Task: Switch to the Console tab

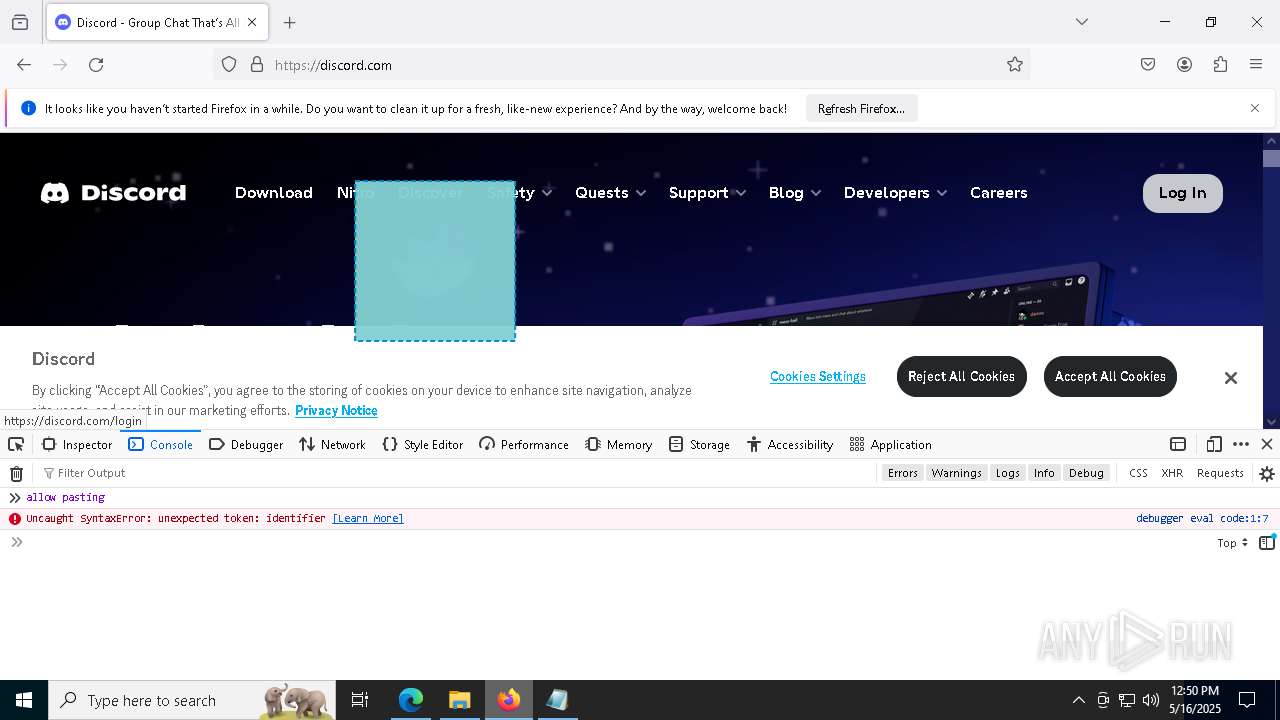Action: pyautogui.click(x=161, y=445)
